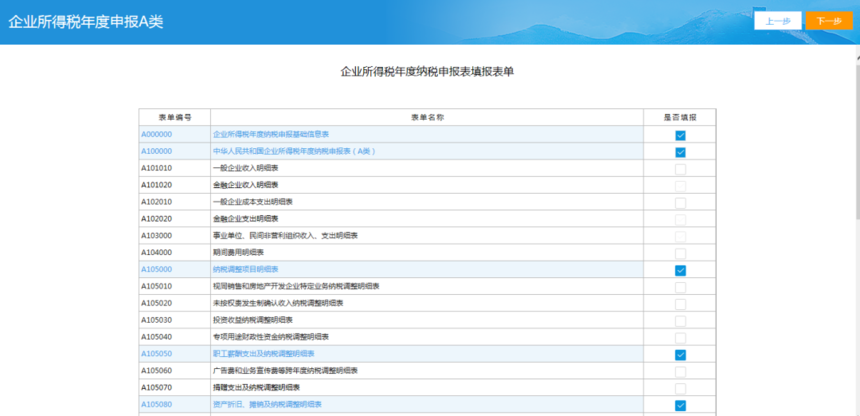
Task: Uncheck the A000000 form checkbox
Action: (680, 136)
